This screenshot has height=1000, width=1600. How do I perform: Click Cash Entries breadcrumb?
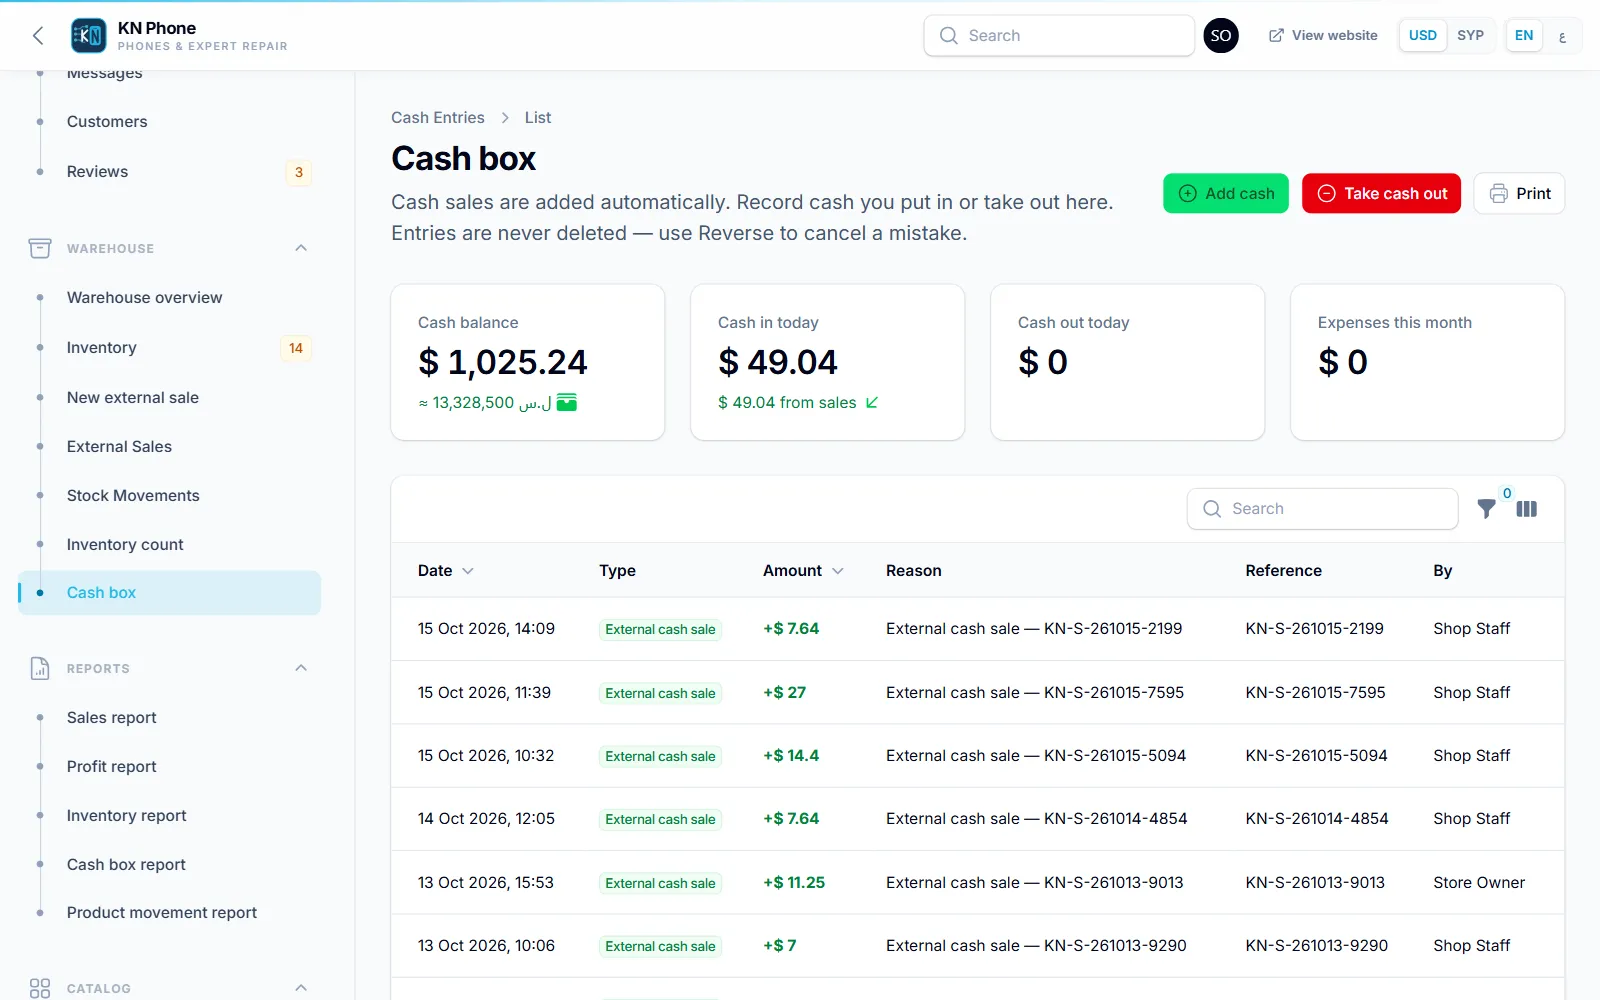point(438,117)
